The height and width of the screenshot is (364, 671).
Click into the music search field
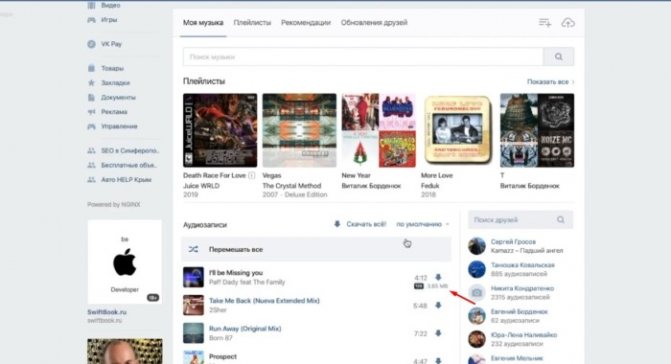point(363,57)
